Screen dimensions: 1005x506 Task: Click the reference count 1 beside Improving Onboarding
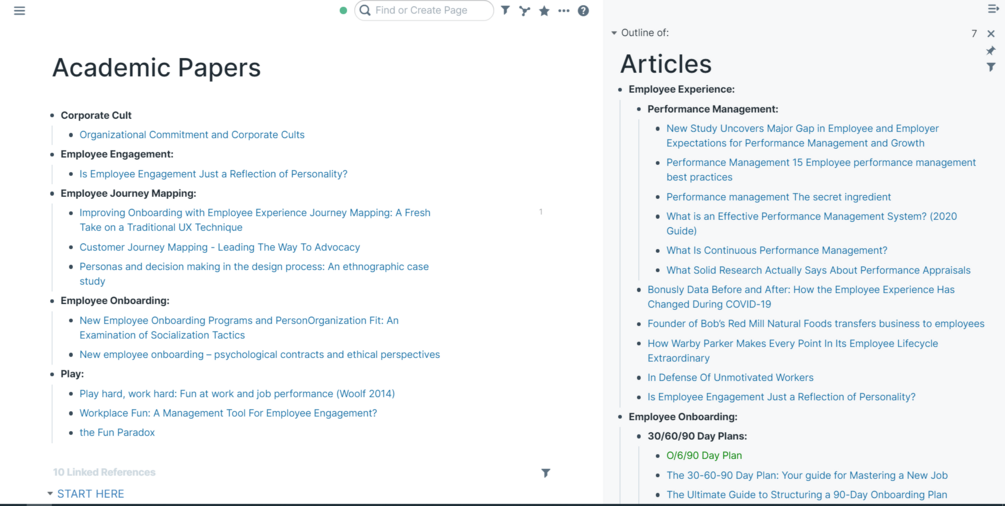point(541,212)
